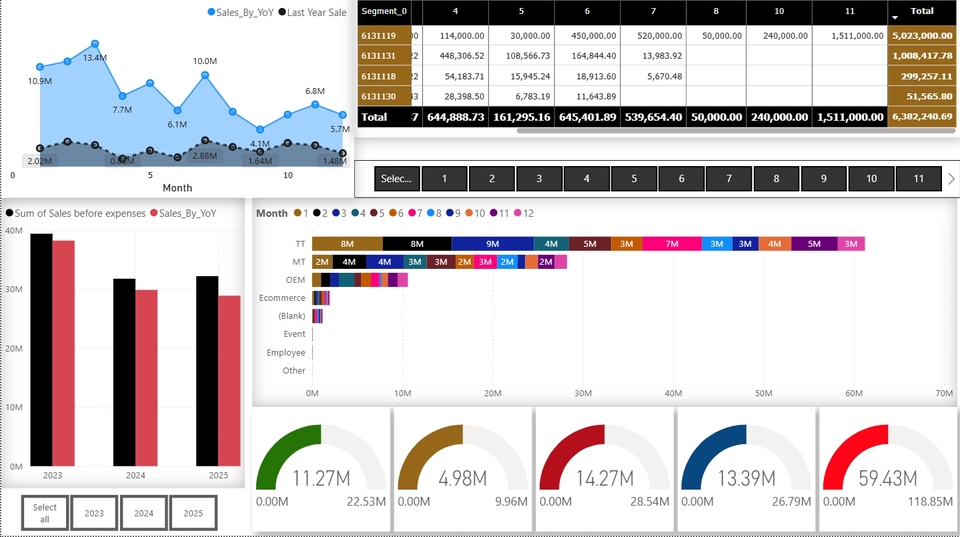The image size is (960, 537).
Task: Toggle the 2024 year slicer button
Action: tap(144, 513)
